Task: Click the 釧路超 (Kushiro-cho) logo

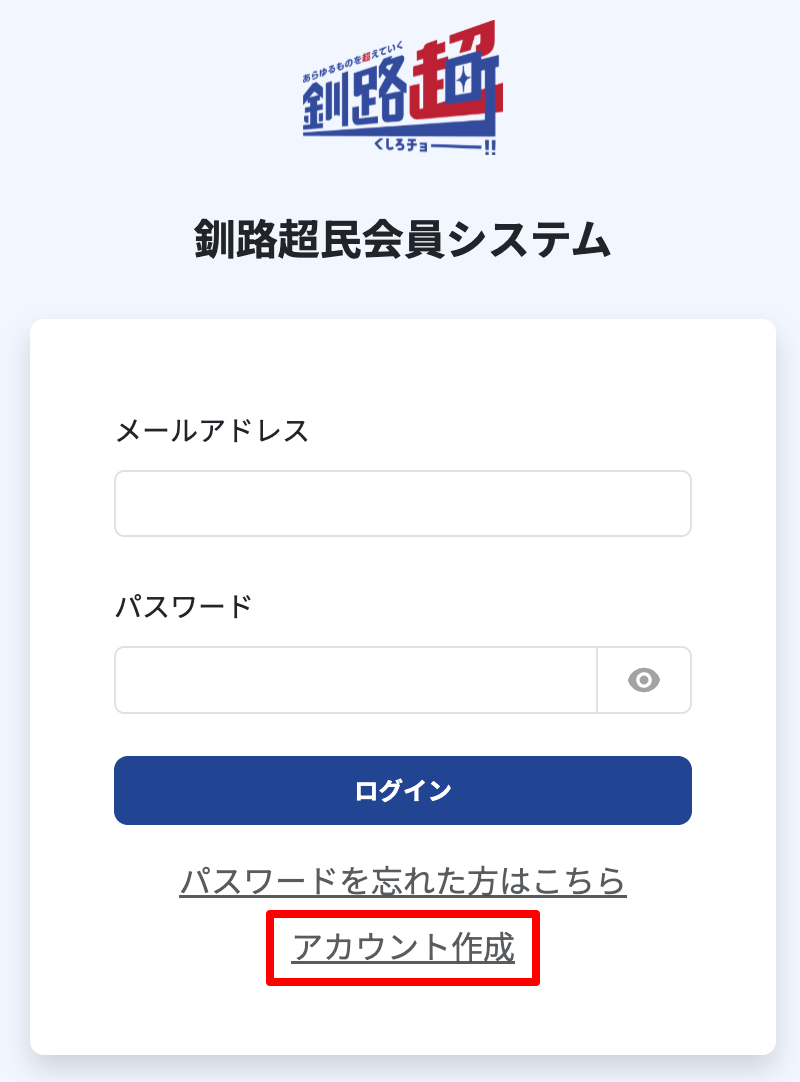Action: coord(400,90)
